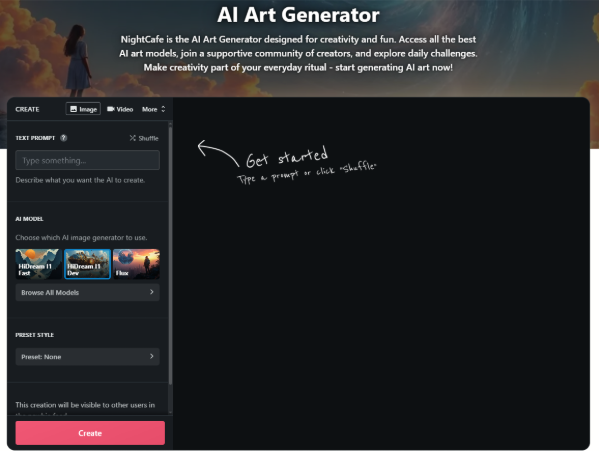Focus the Type something prompt field
599x451 pixels.
click(87, 160)
